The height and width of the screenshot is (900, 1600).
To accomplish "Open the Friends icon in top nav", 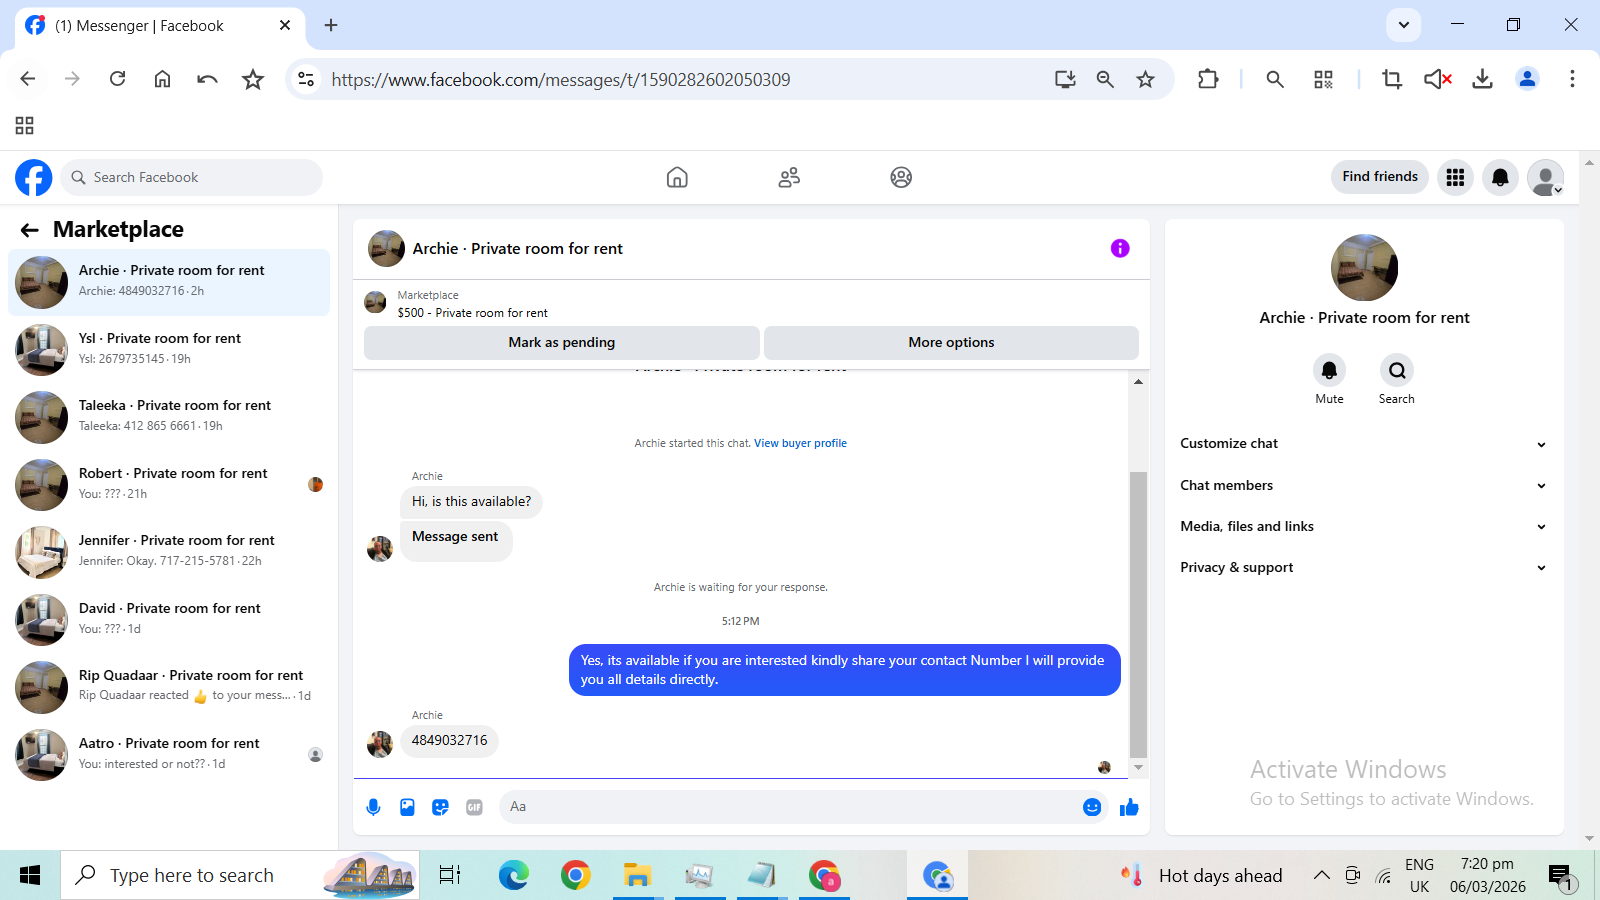I will 789,177.
